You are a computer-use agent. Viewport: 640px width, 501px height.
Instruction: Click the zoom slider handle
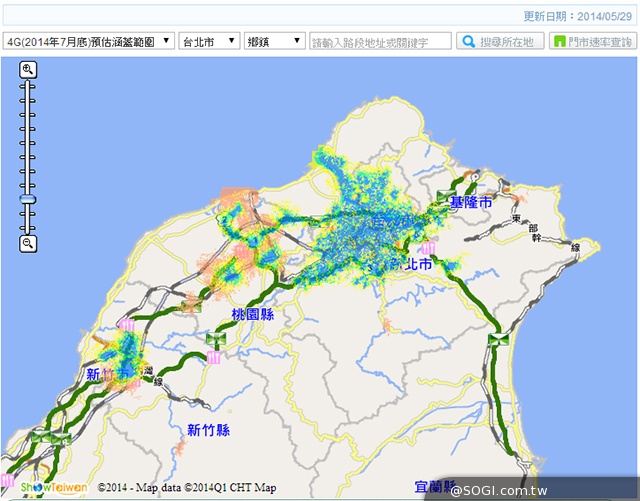click(28, 200)
